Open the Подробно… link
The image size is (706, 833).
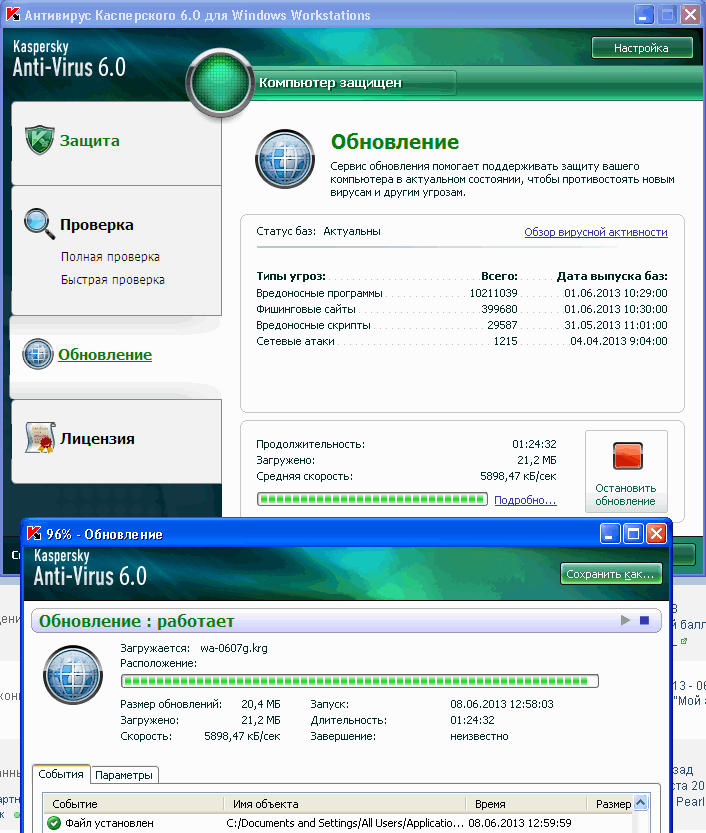525,500
